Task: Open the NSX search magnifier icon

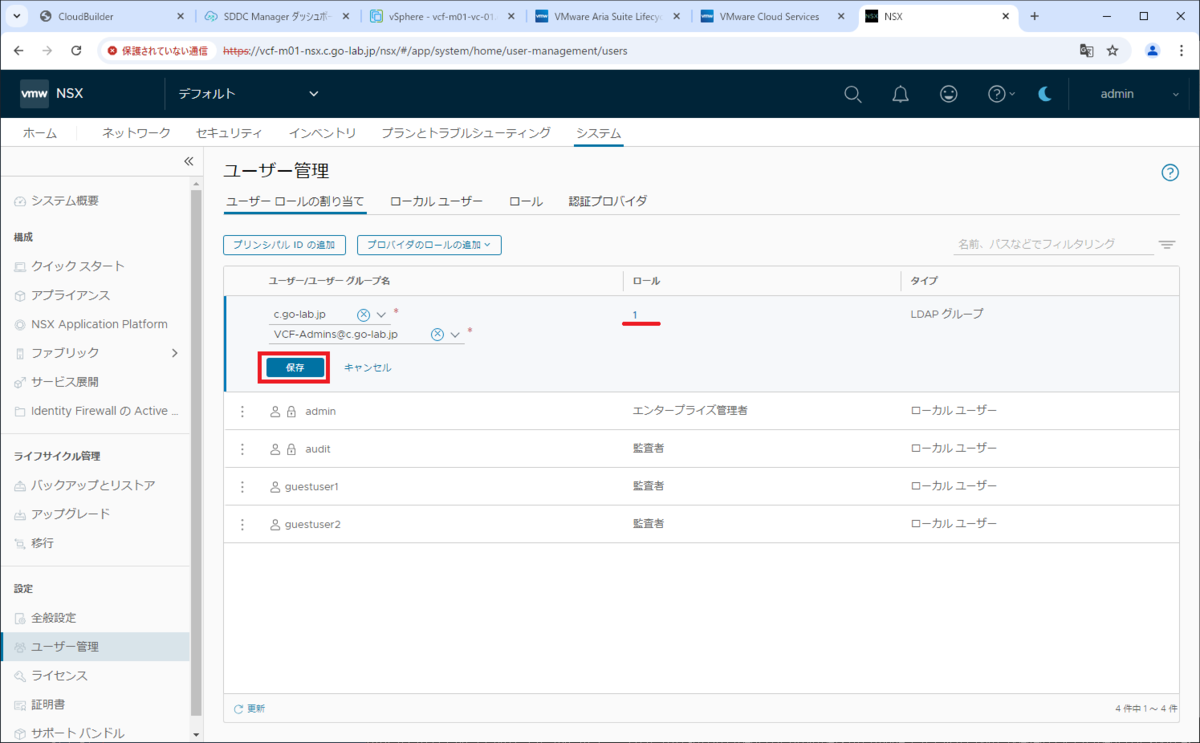Action: click(853, 94)
